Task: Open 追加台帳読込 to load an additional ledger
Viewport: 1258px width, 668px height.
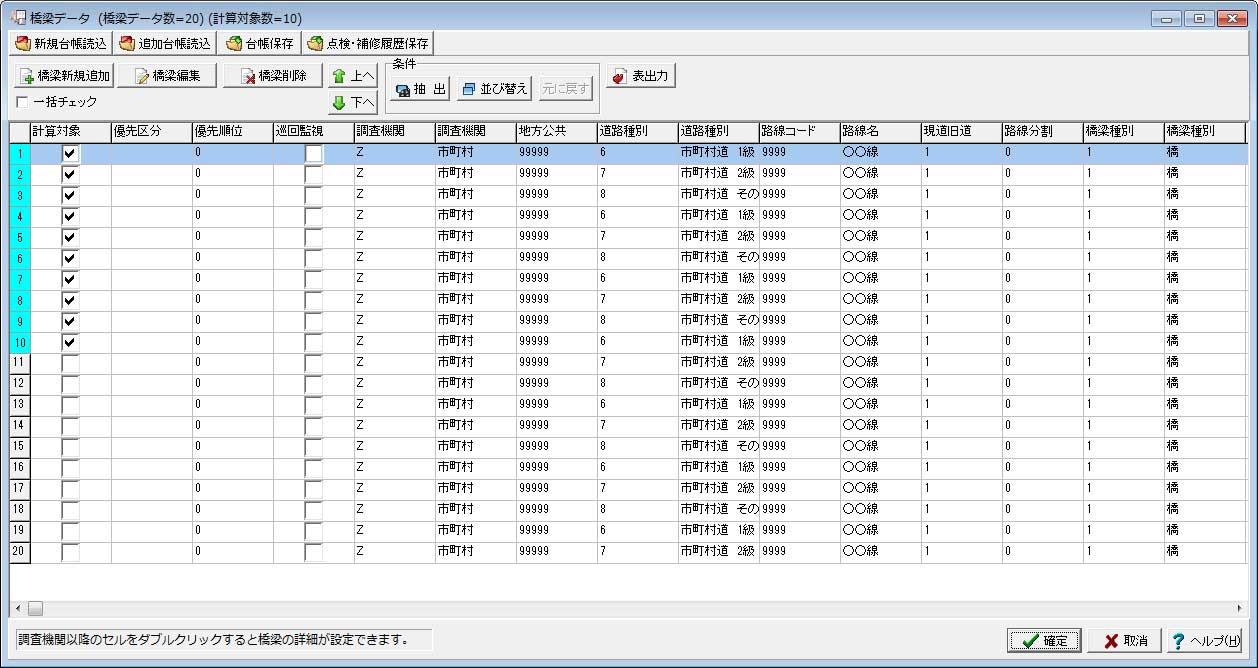Action: 165,43
